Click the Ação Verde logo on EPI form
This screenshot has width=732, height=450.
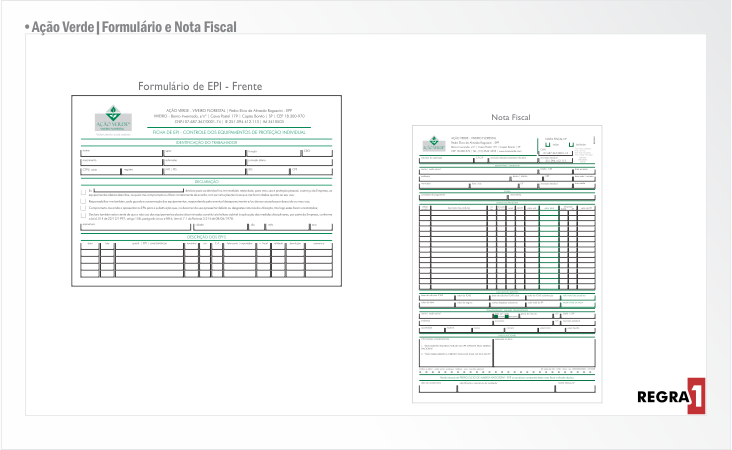(x=113, y=118)
